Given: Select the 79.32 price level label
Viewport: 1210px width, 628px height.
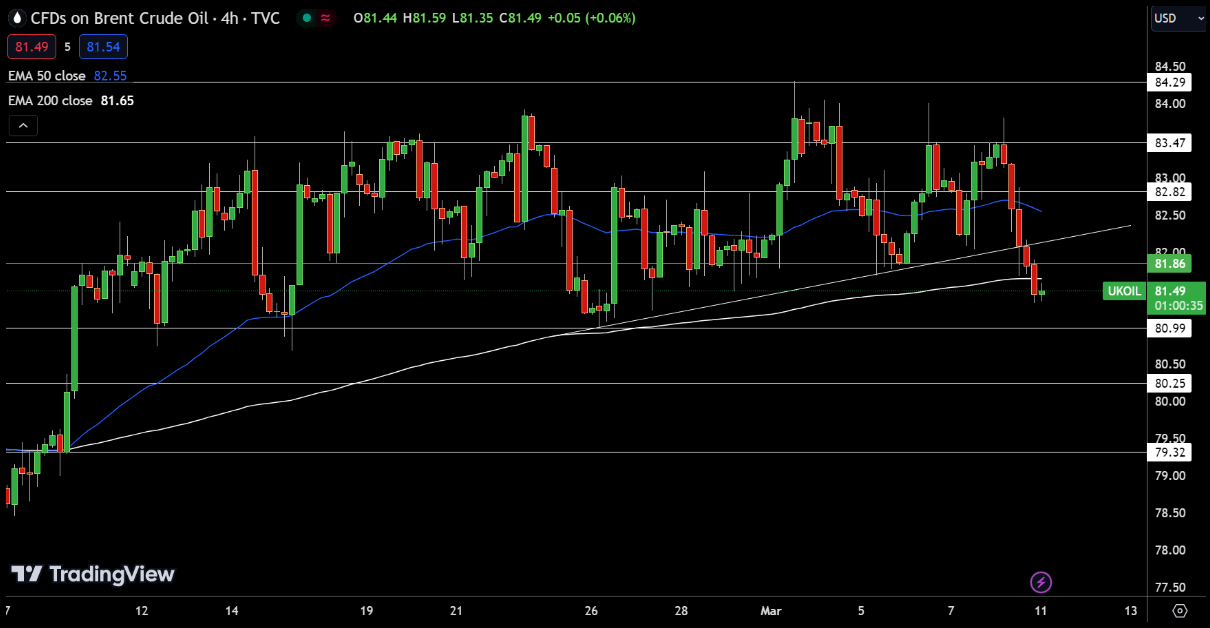Looking at the screenshot, I should pos(1170,452).
